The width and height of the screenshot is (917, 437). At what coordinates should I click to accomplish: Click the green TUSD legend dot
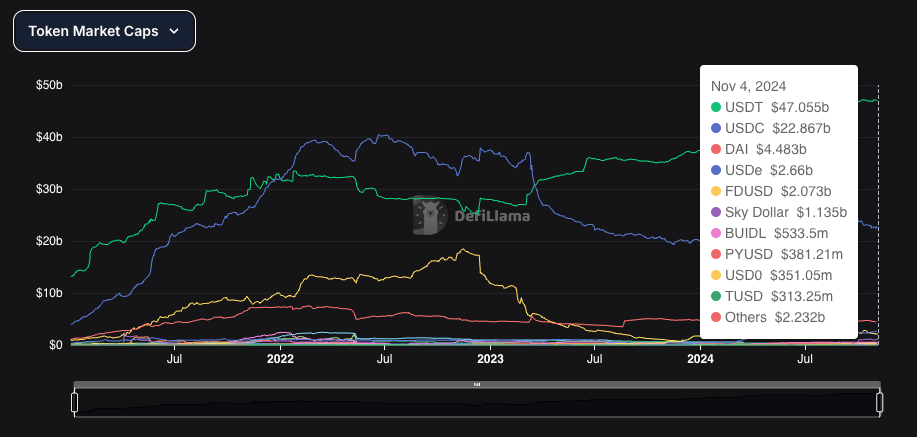coord(716,296)
